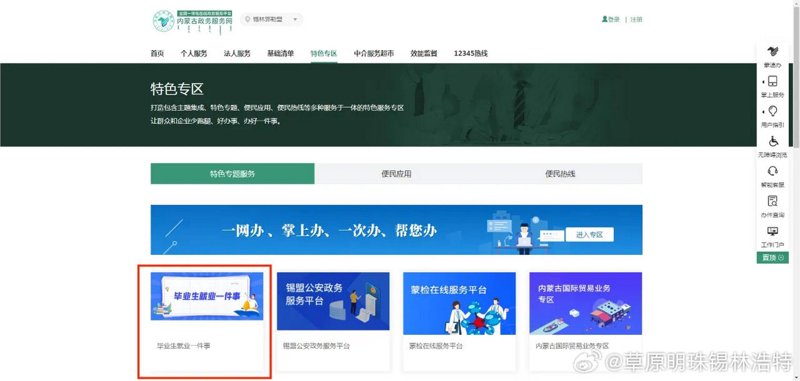Viewport: 800px width, 381px height.
Task: Click the 登录 login link
Action: 611,19
